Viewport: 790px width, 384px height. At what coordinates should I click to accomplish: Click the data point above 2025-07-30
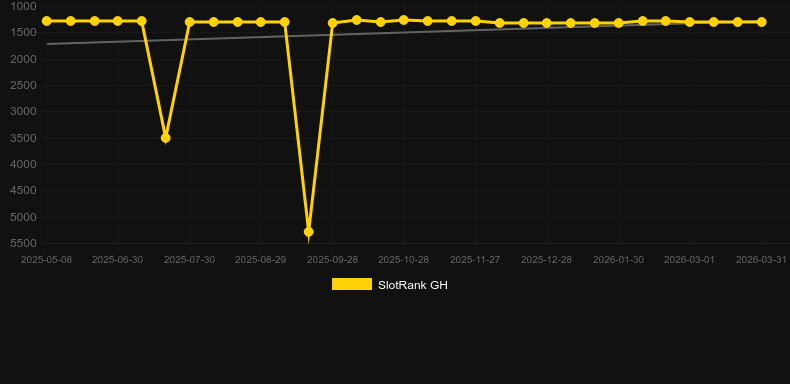coord(189,22)
